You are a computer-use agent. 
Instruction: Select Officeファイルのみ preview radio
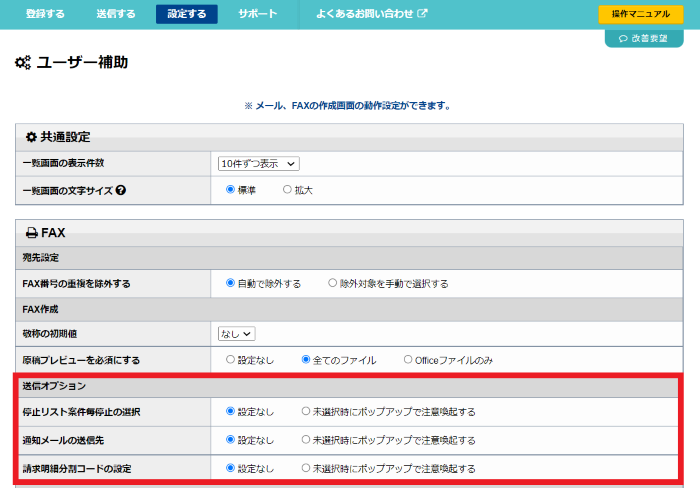(408, 359)
